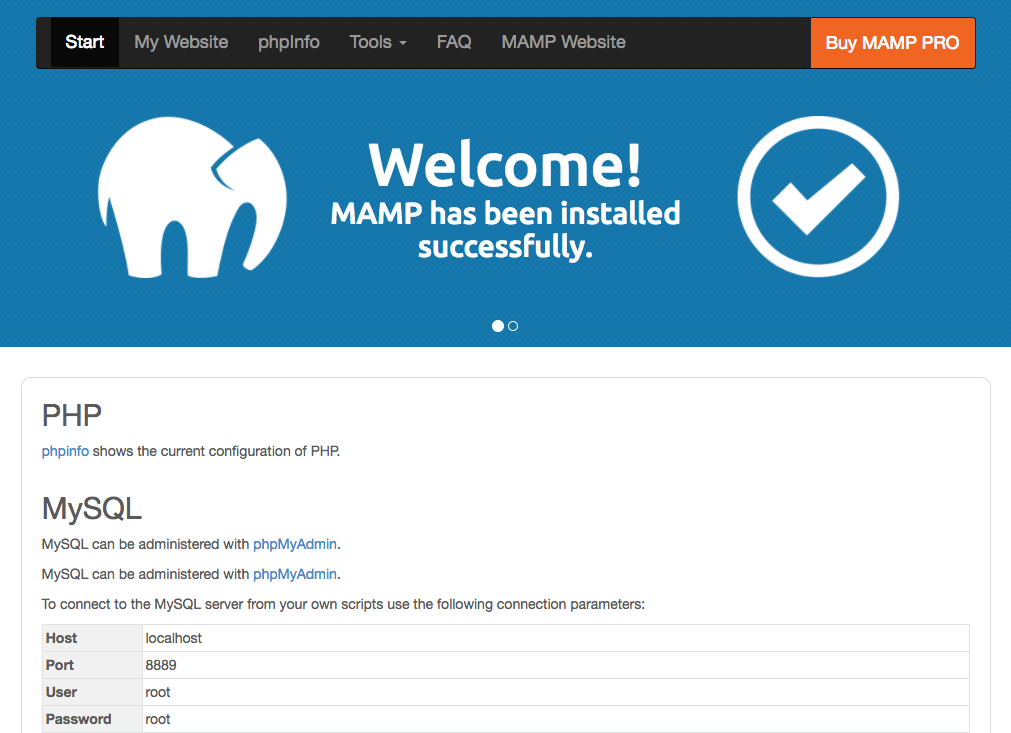Click 'MAMP has been installed successfully.' text
The width and height of the screenshot is (1011, 733).
(506, 230)
